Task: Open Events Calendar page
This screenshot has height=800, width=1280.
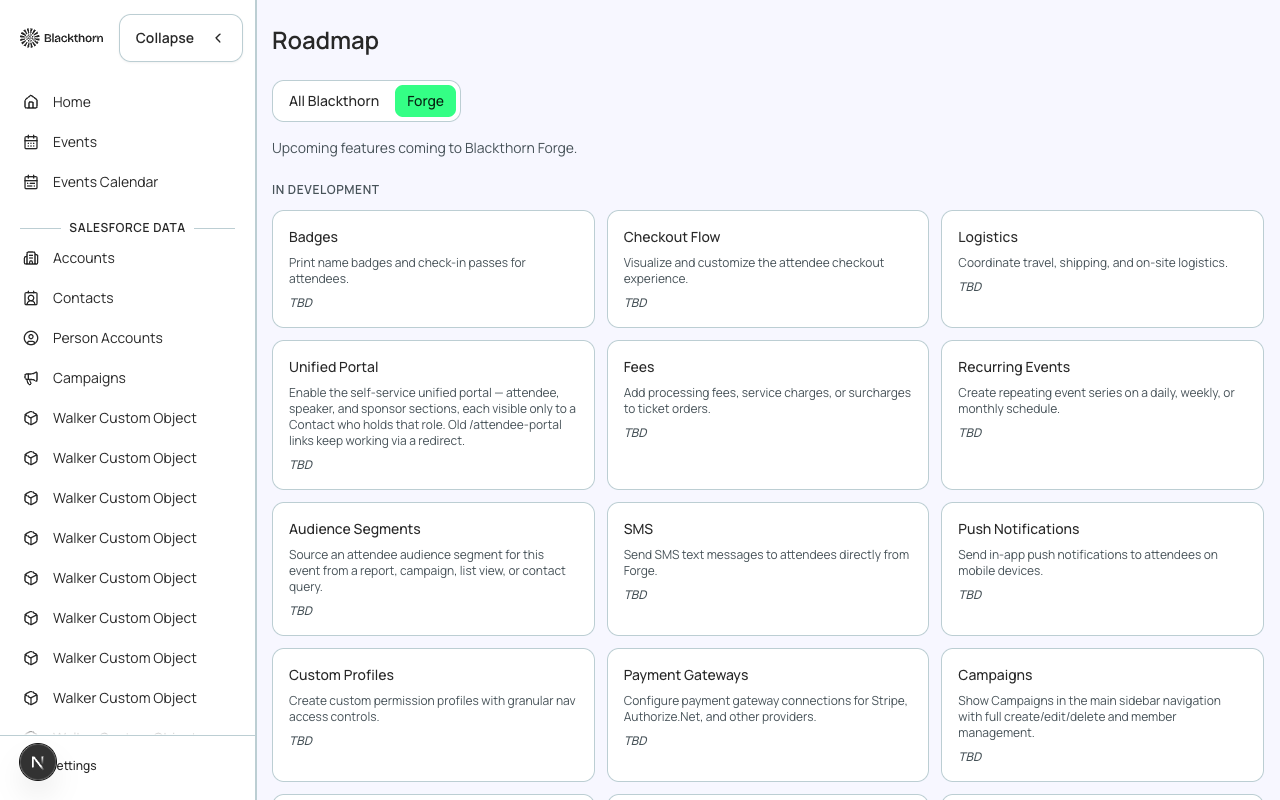Action: (x=127, y=182)
